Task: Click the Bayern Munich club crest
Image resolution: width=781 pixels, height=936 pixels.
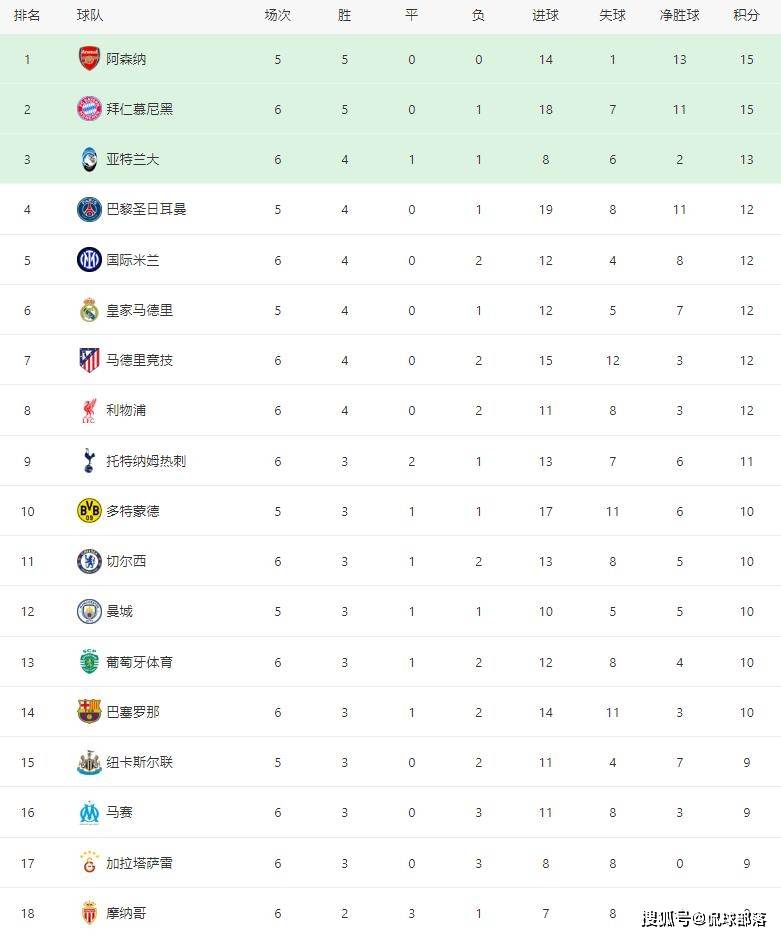Action: (90, 109)
